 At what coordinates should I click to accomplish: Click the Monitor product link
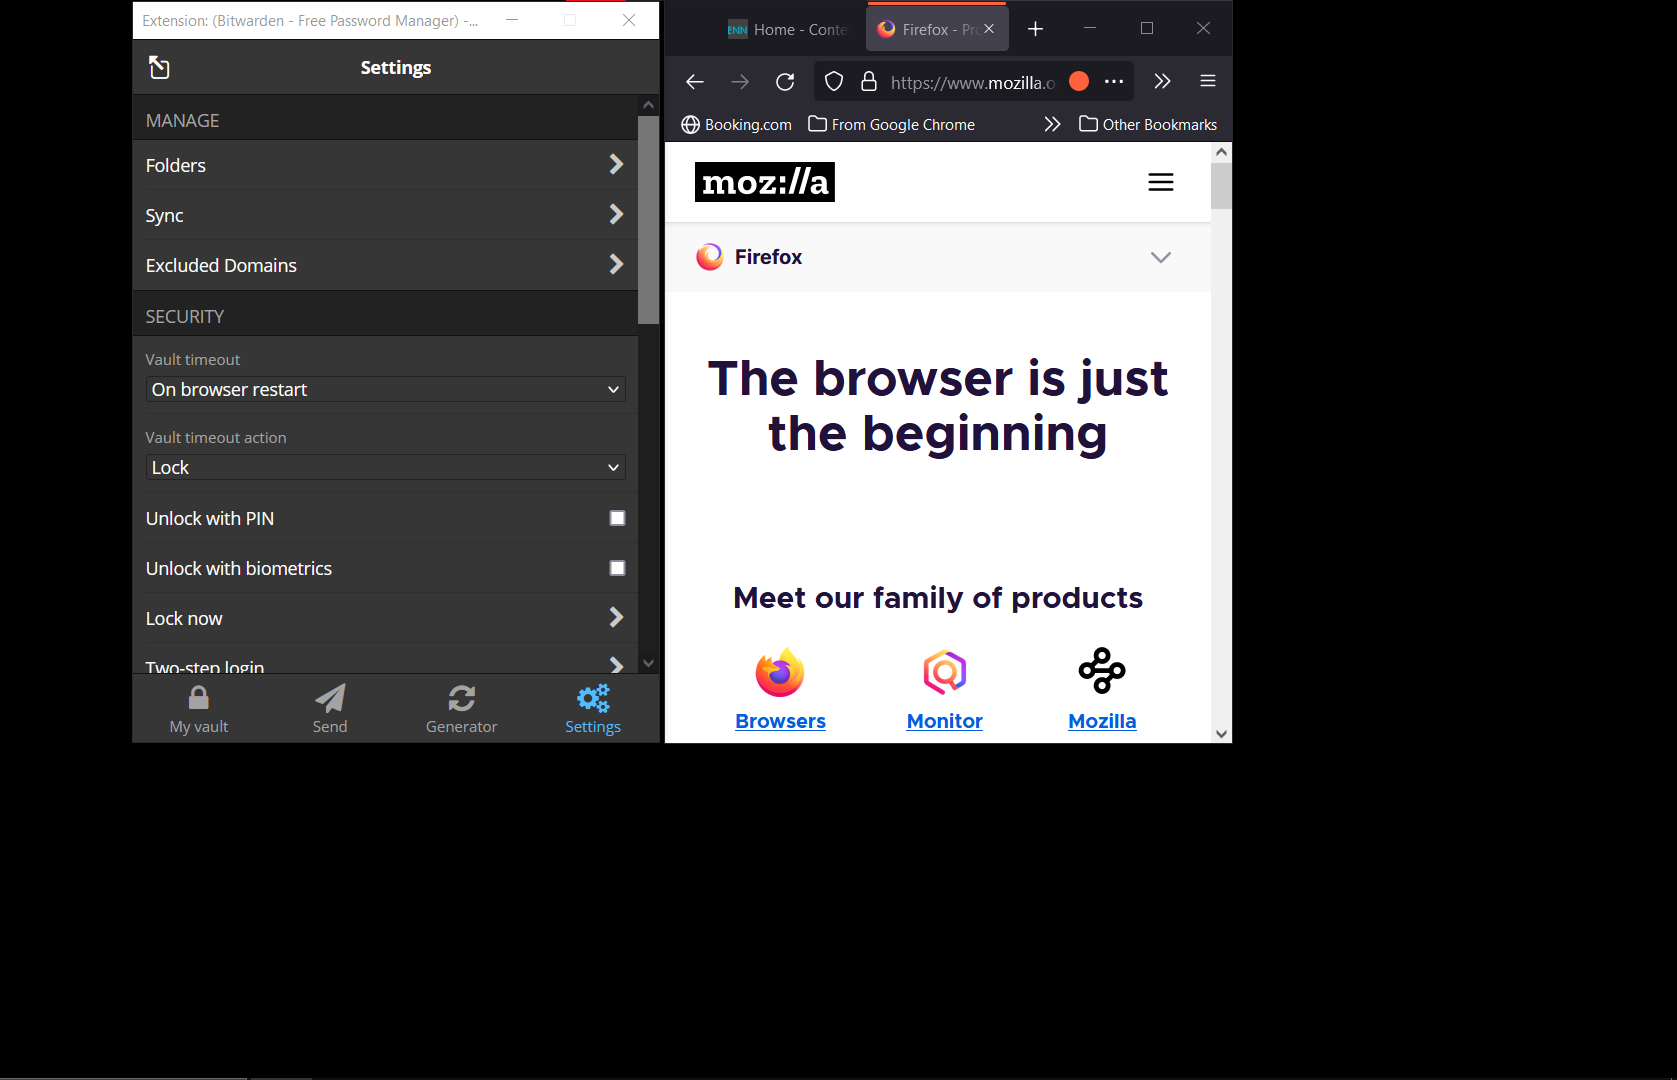coord(944,721)
